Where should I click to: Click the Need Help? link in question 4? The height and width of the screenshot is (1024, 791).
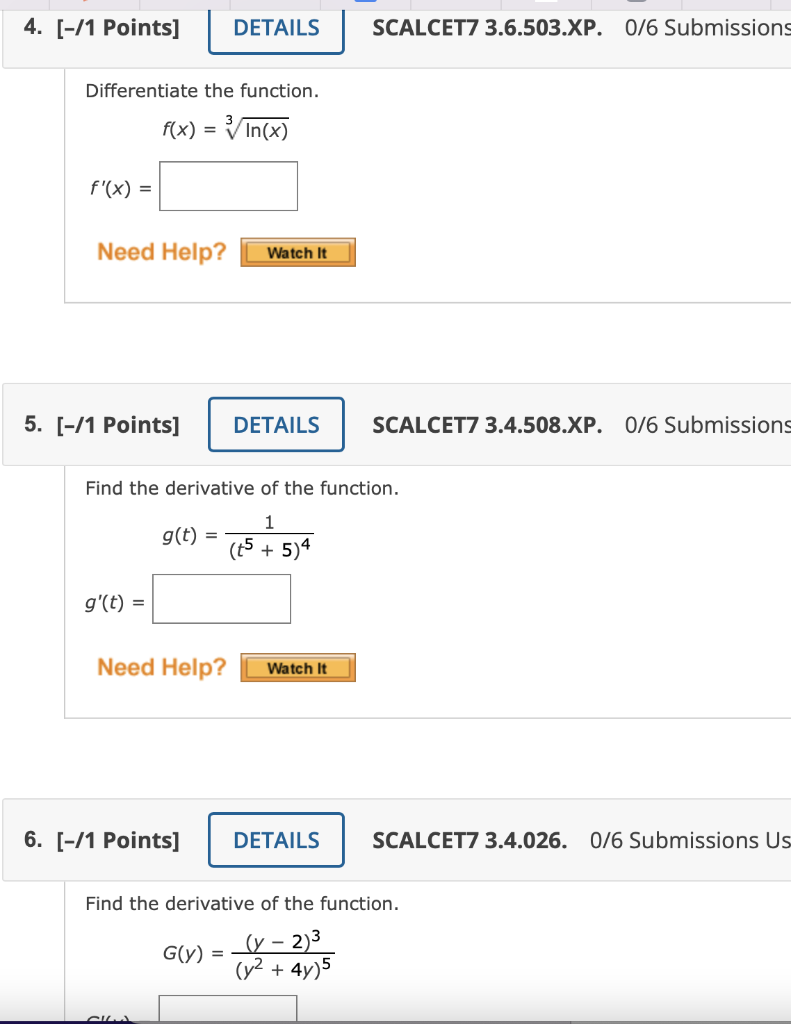(160, 251)
